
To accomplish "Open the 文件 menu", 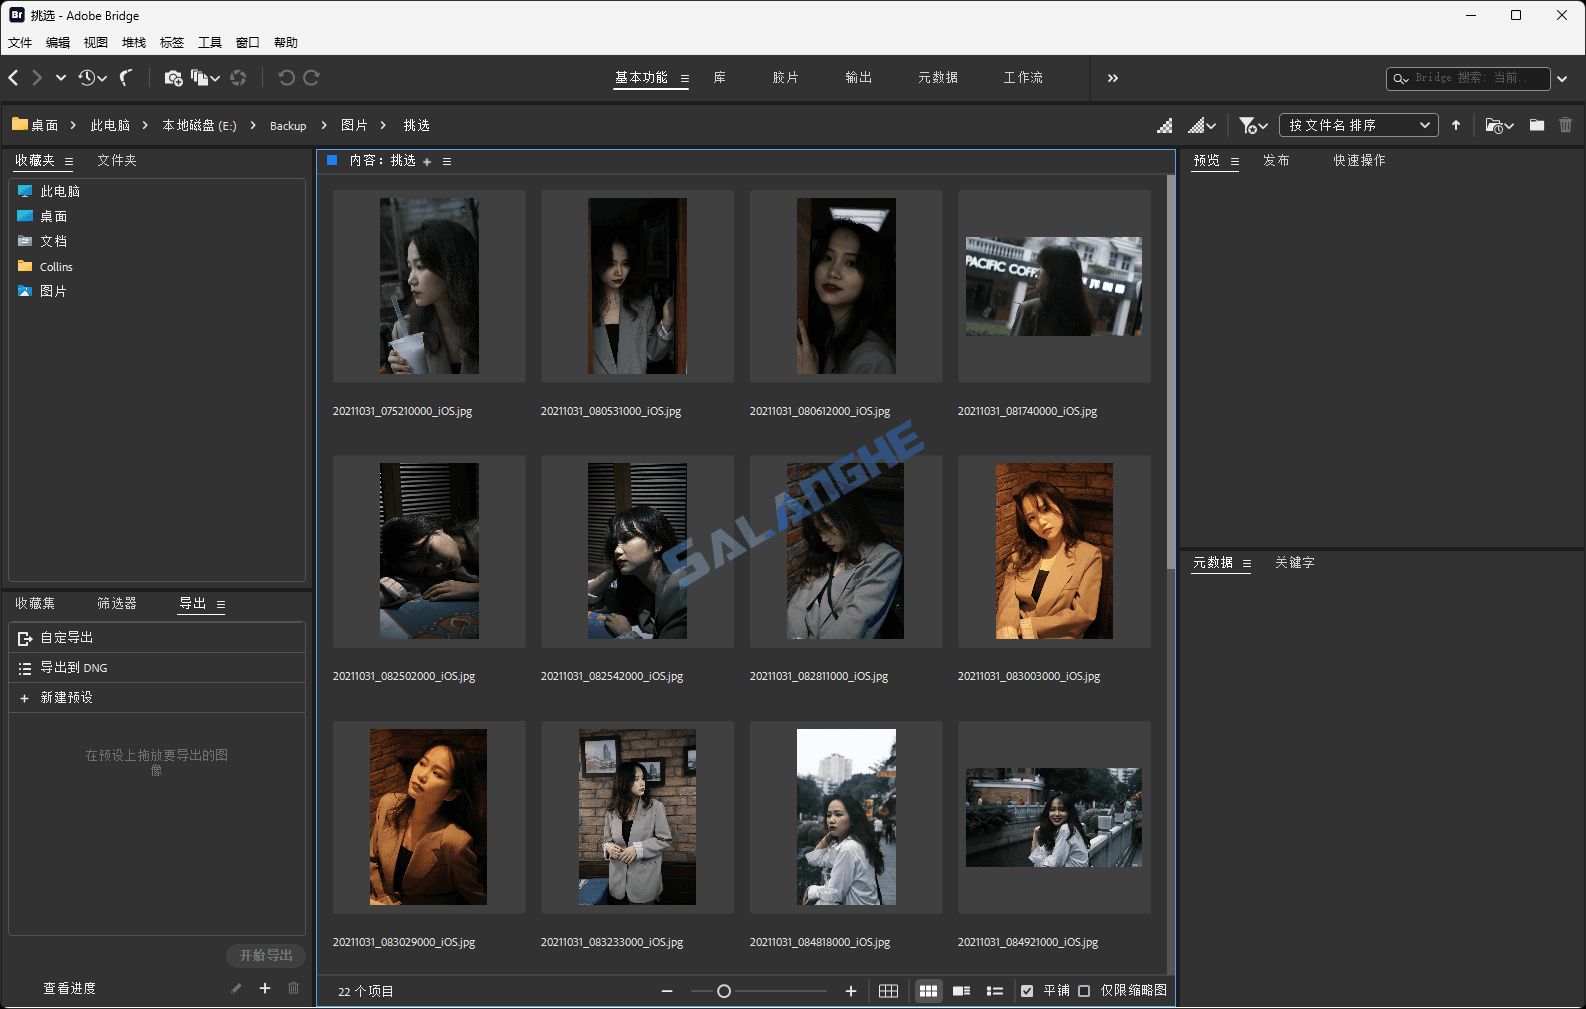I will 20,42.
